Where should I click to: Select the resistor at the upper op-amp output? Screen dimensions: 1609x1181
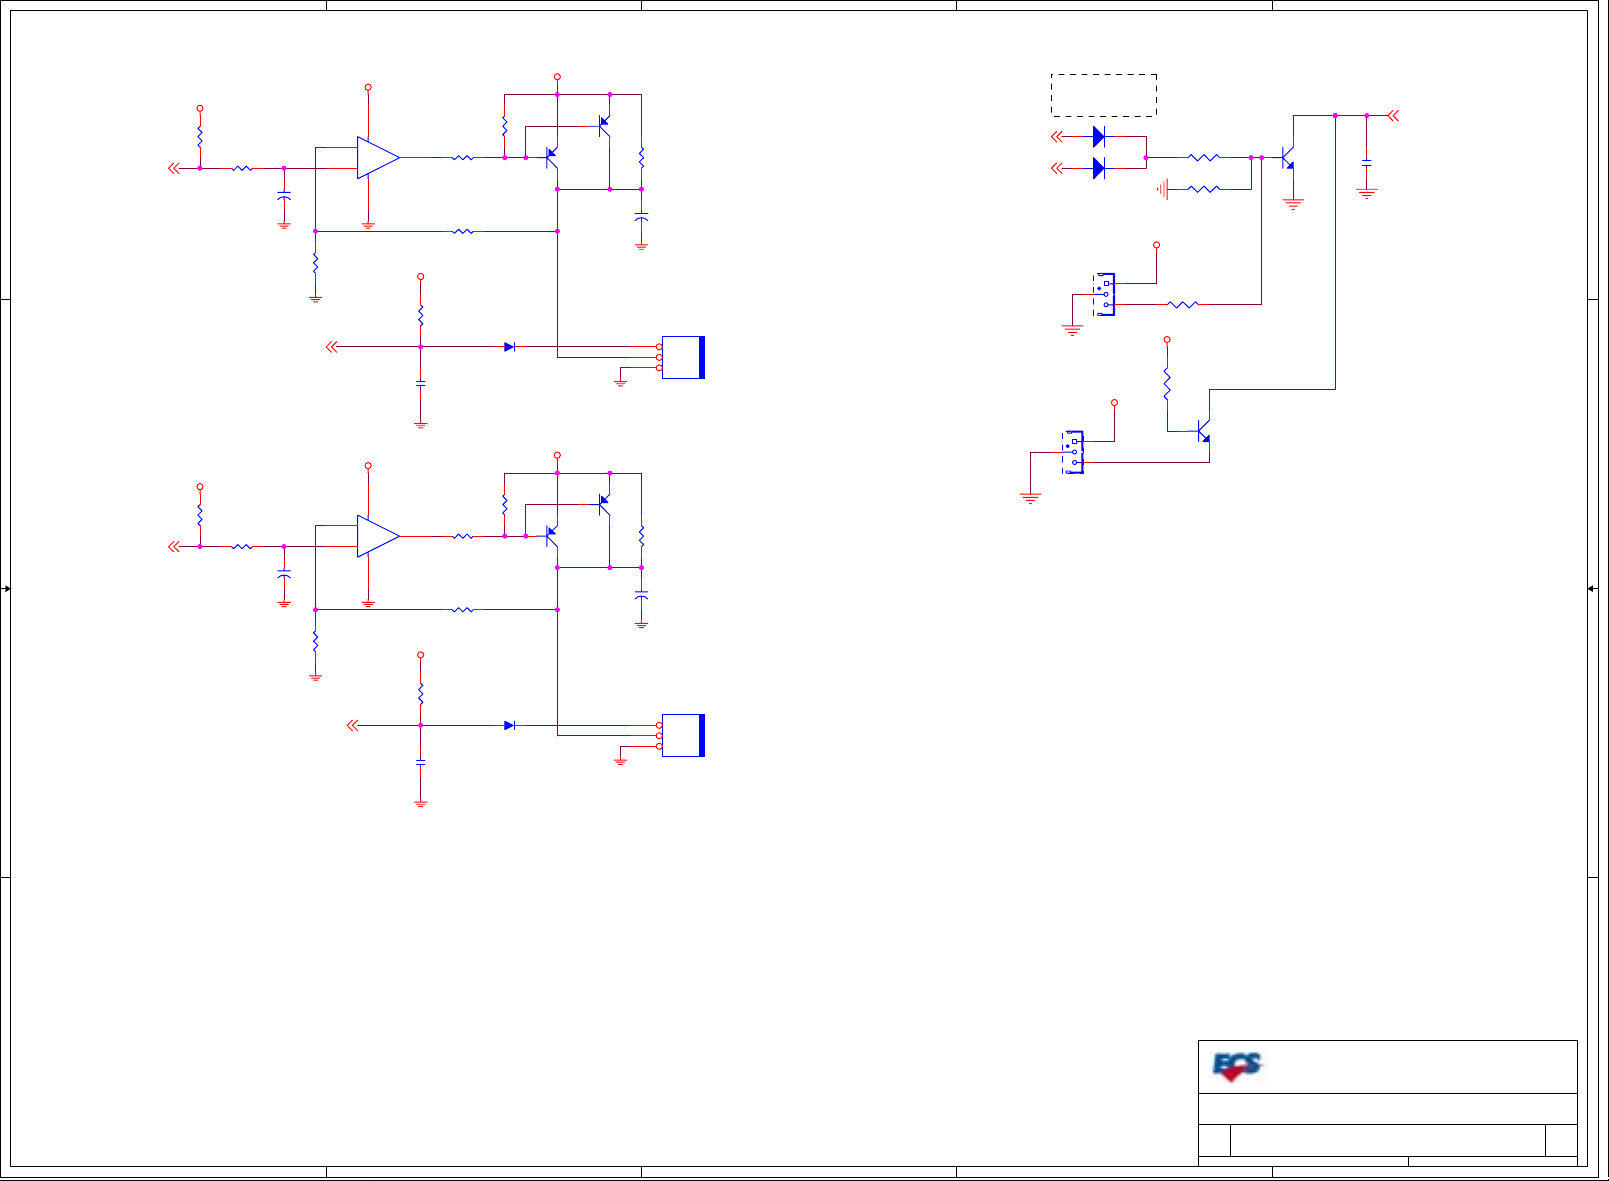click(x=463, y=157)
